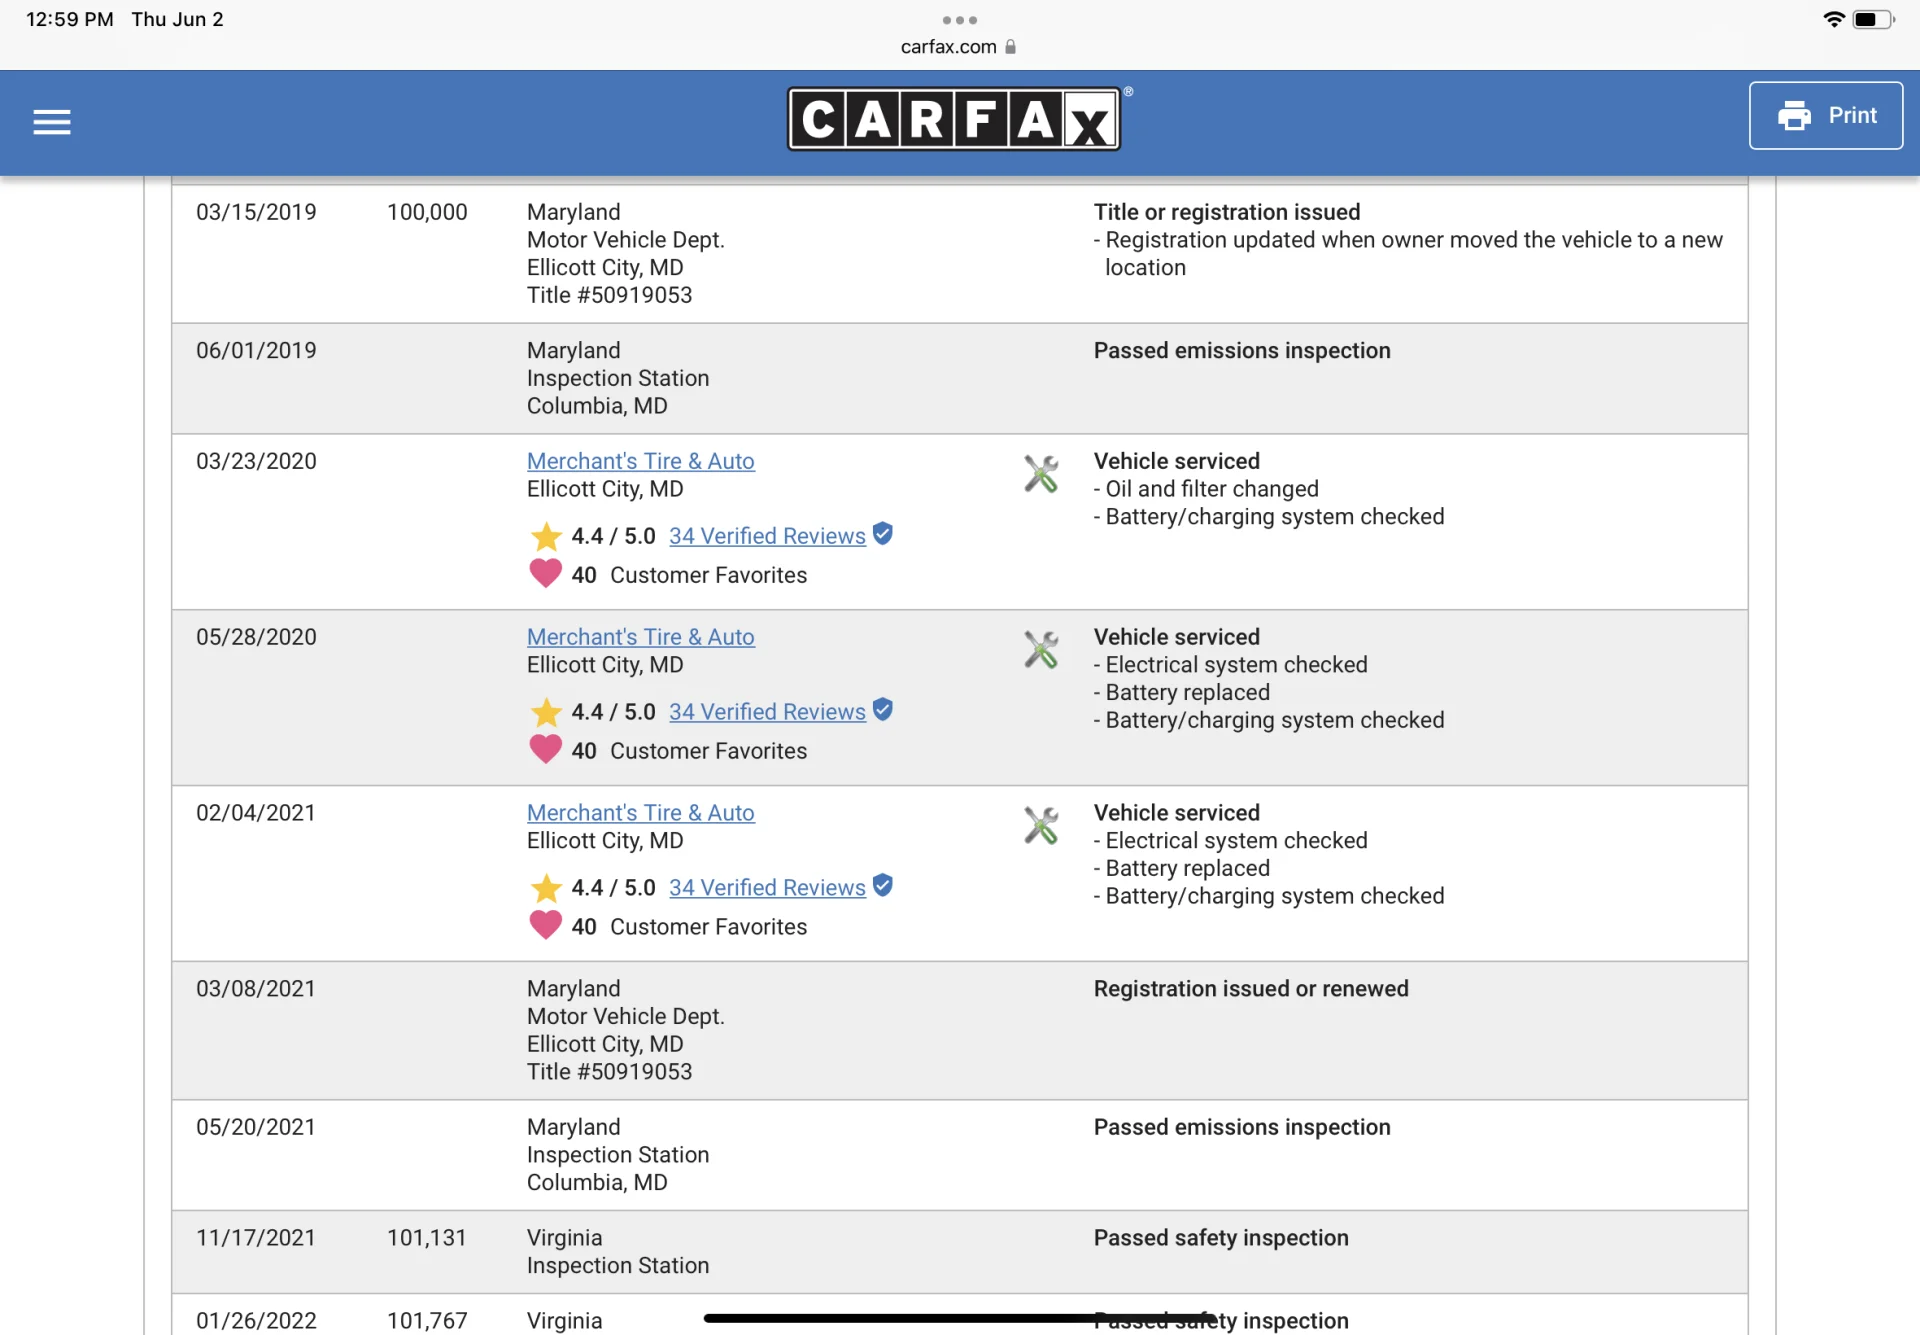This screenshot has height=1335, width=1920.
Task: Click the verified shield badge in 05/28/2020 row
Action: click(x=882, y=710)
